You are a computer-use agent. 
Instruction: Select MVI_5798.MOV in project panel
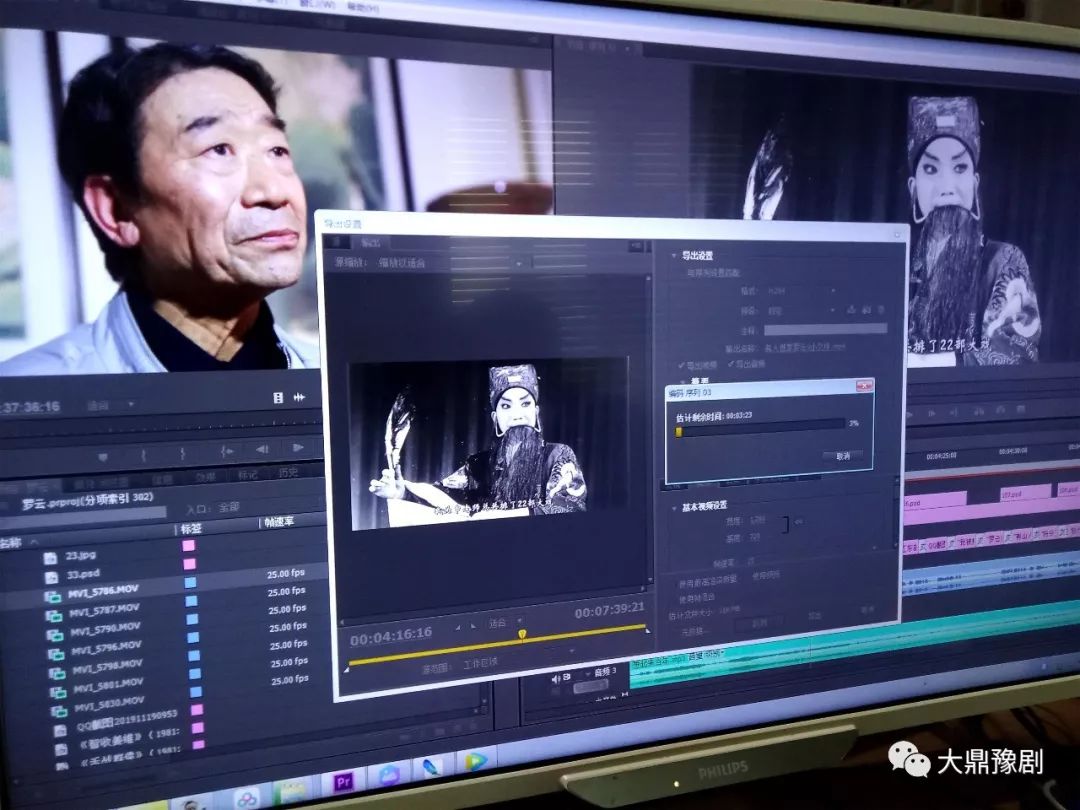pyautogui.click(x=107, y=665)
